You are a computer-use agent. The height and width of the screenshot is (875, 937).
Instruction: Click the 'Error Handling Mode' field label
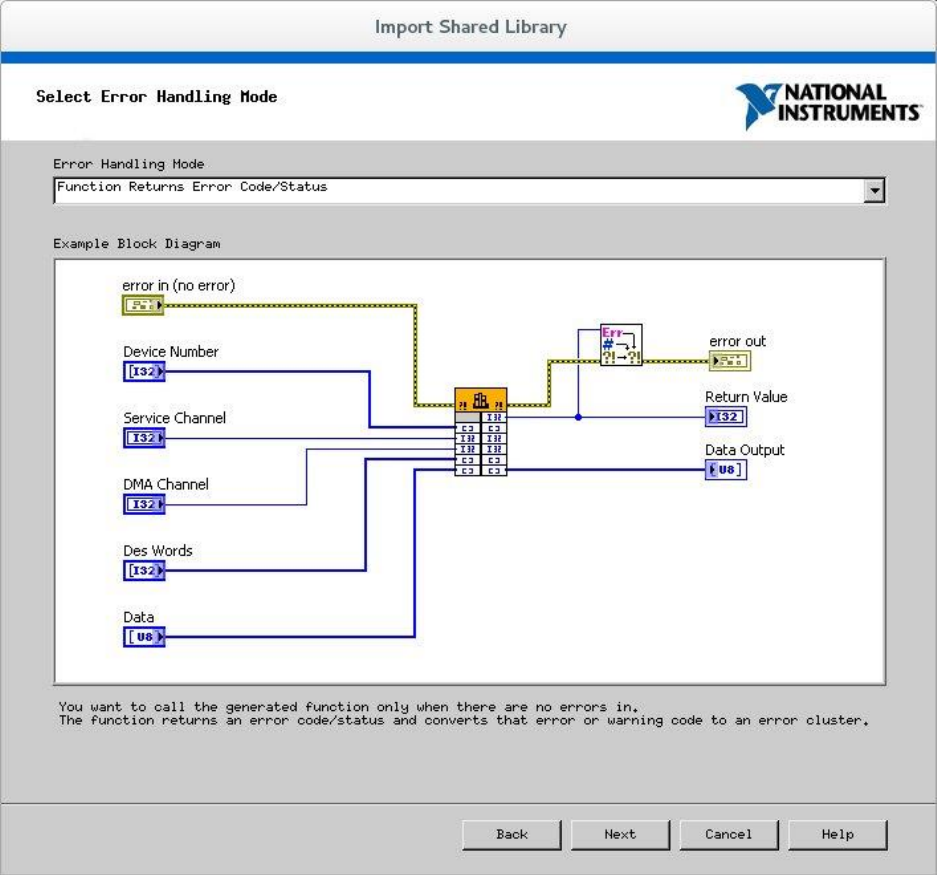point(128,164)
